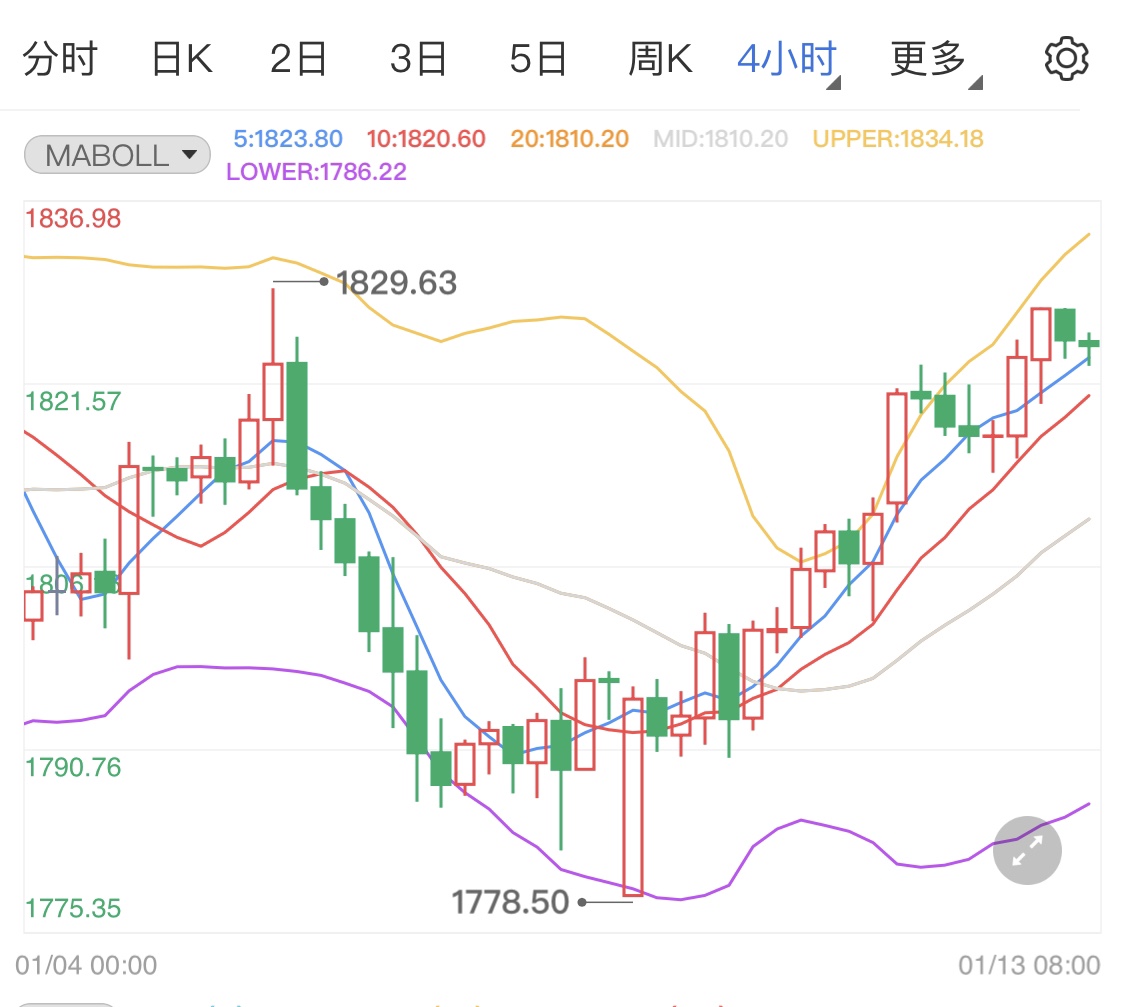Click the UPPER:1834.18 label
Screen dimensions: 1125x1007
pos(898,138)
